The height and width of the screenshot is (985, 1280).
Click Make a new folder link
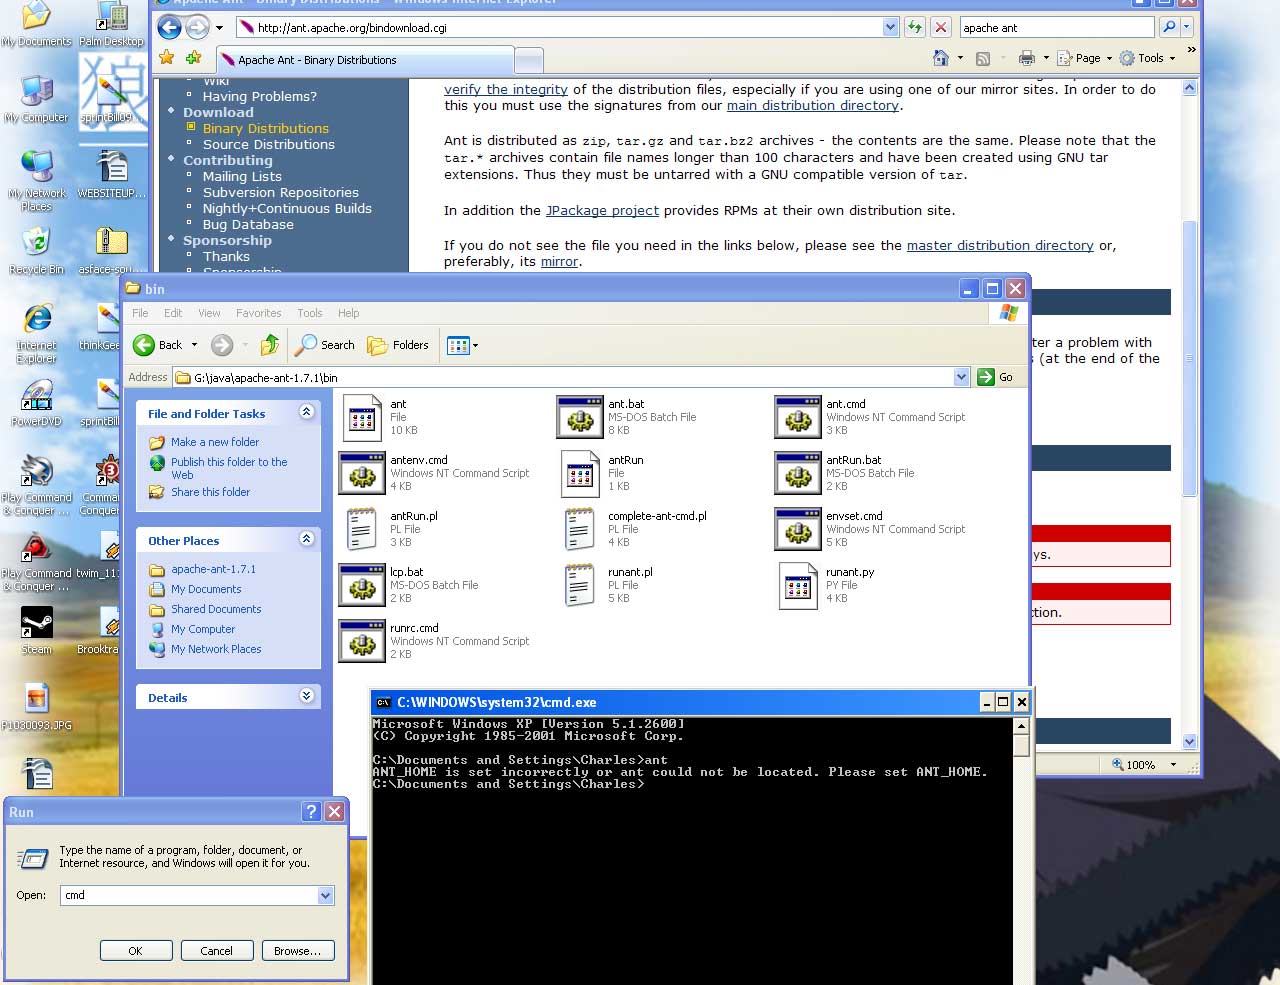215,442
